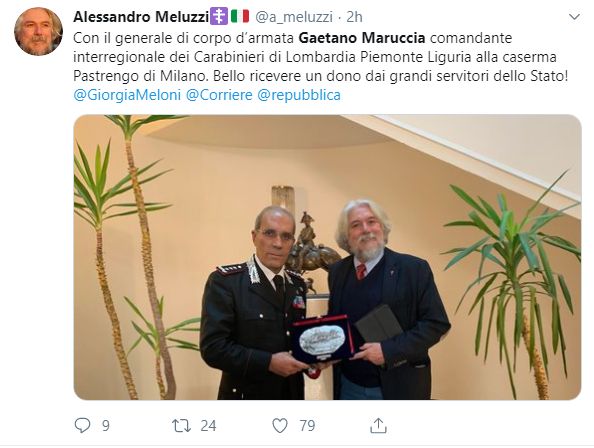Open the @Corriere mention link
594x448 pixels.
coord(219,95)
